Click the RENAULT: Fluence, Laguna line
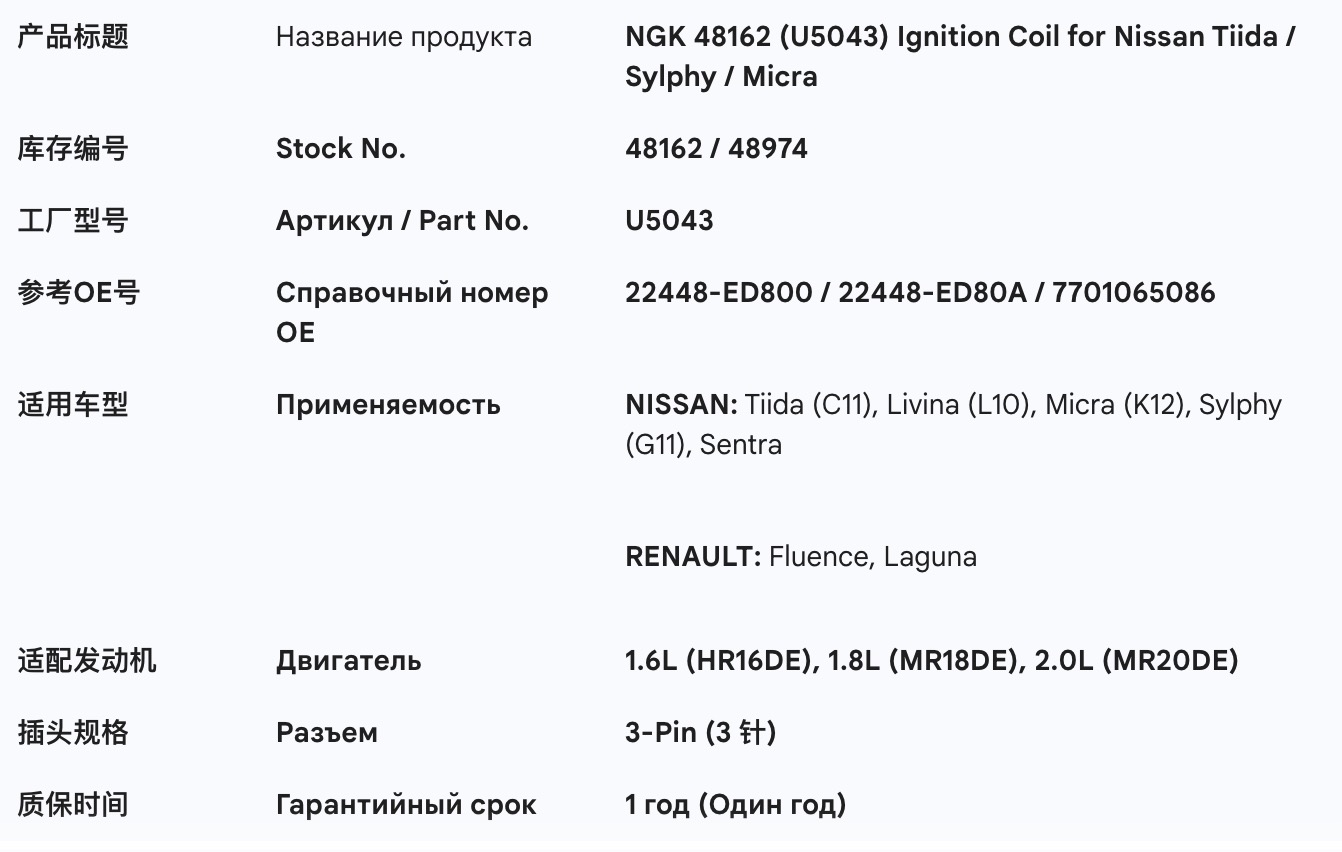 (x=800, y=557)
